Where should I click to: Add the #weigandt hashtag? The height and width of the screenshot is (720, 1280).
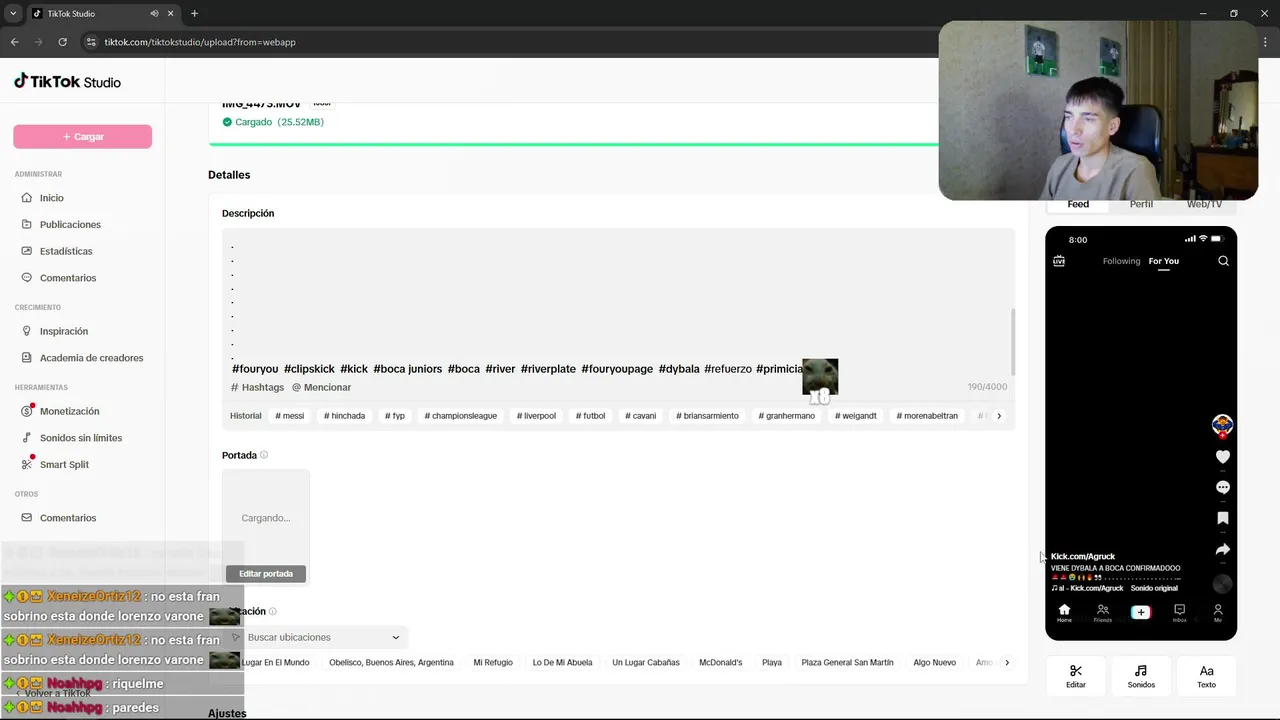(856, 416)
